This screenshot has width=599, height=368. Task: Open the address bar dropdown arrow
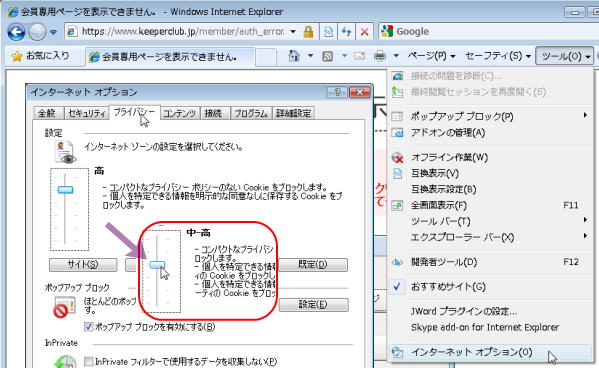pos(293,32)
